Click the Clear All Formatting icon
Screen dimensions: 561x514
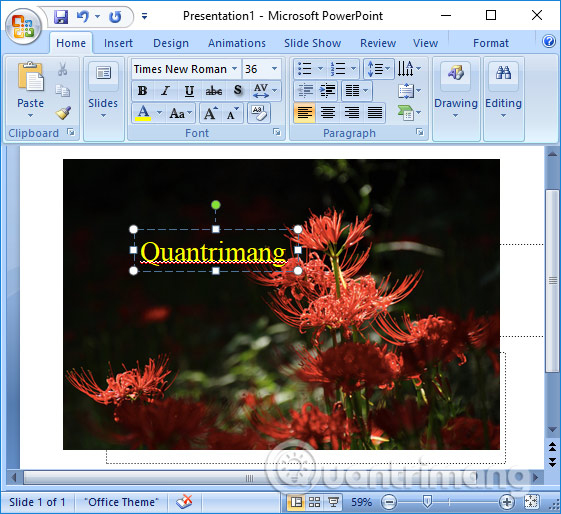[x=259, y=113]
